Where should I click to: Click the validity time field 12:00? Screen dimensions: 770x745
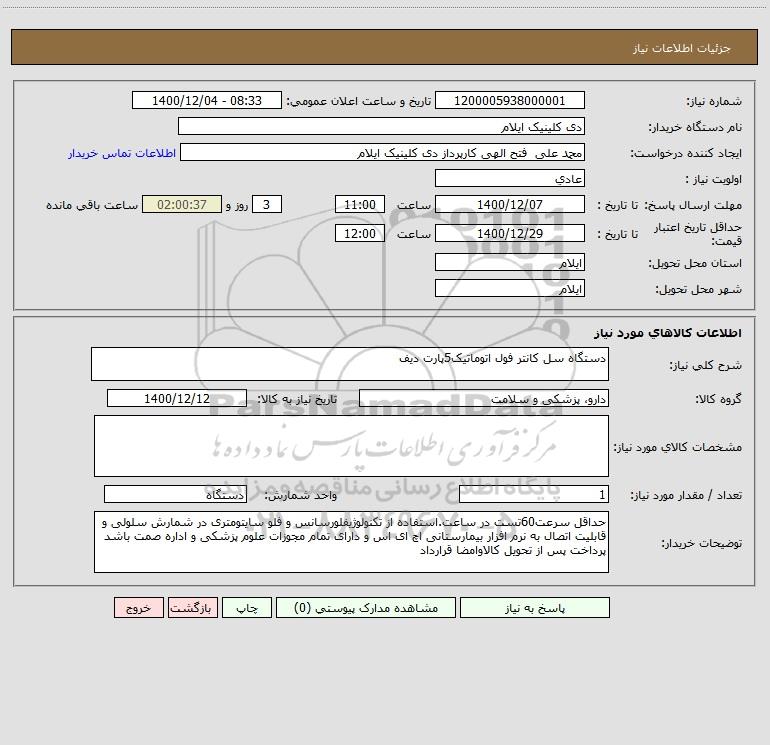pos(359,233)
